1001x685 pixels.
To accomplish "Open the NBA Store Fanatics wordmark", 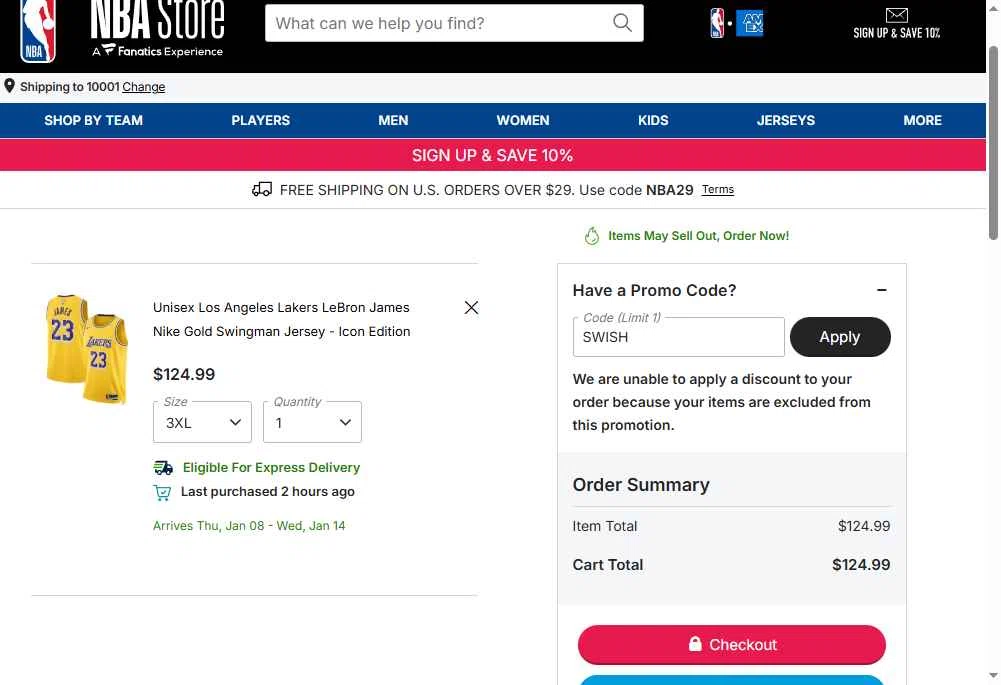I will (157, 29).
